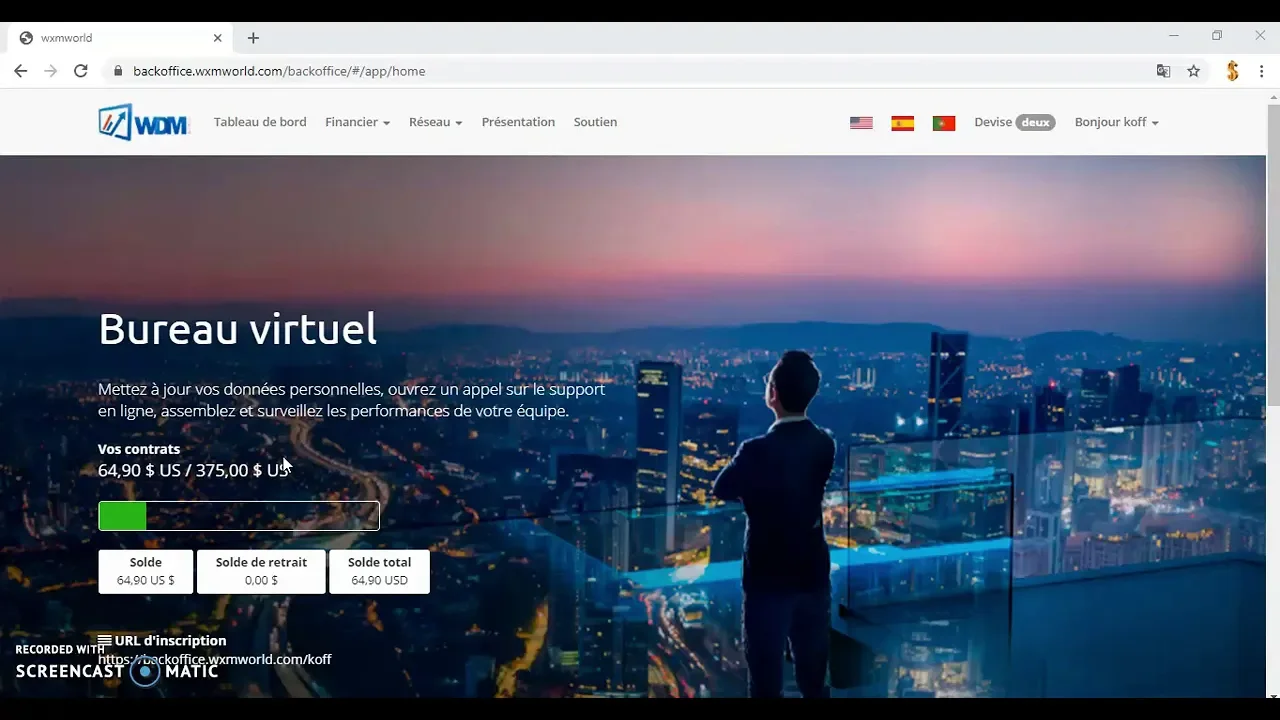Click the Vos contrats label
The width and height of the screenshot is (1280, 720).
139,449
